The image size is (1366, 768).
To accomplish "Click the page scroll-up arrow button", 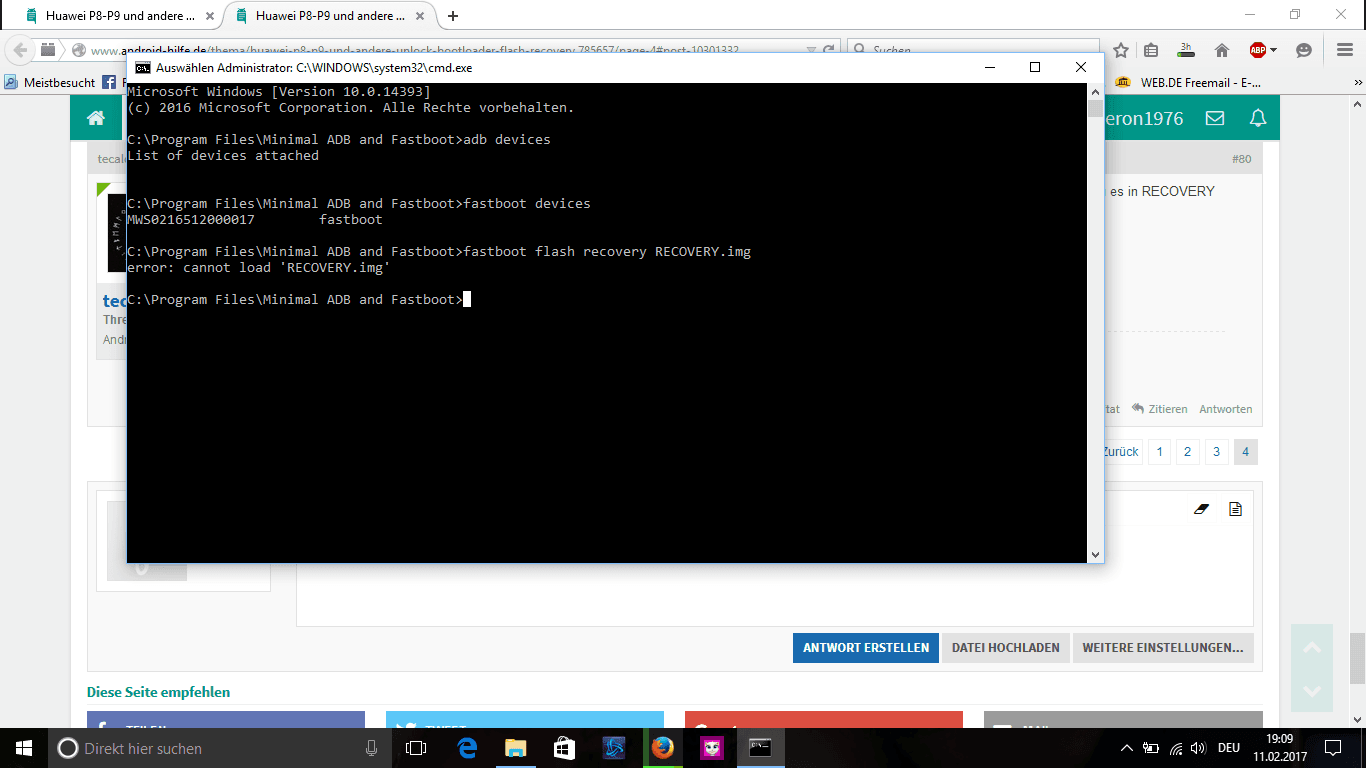I will point(1312,648).
